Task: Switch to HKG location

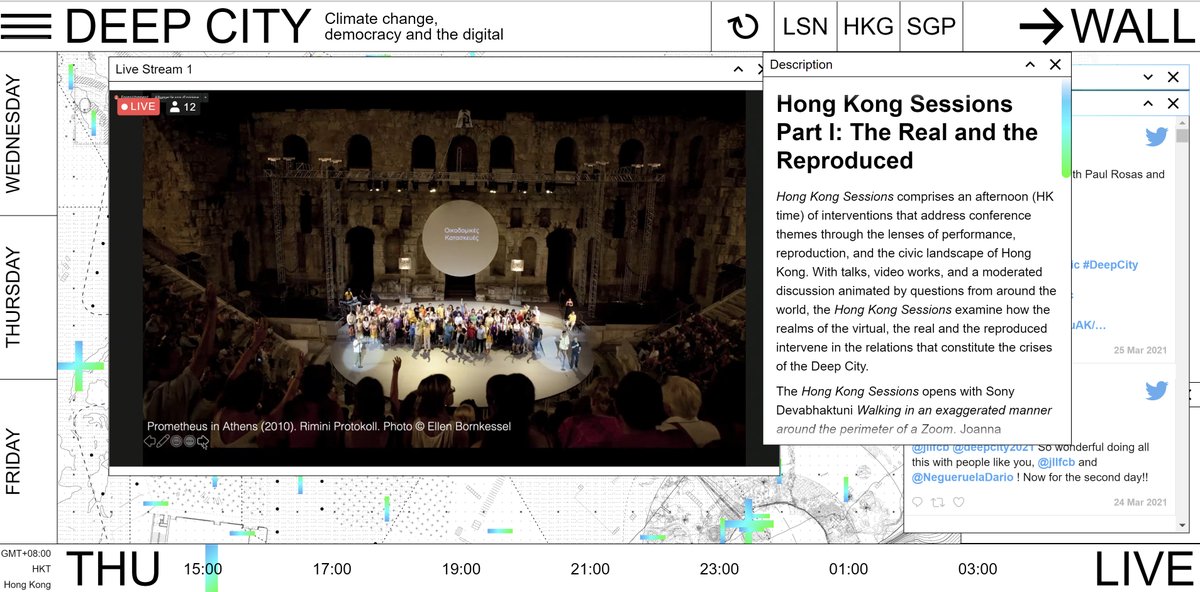Action: coord(868,27)
